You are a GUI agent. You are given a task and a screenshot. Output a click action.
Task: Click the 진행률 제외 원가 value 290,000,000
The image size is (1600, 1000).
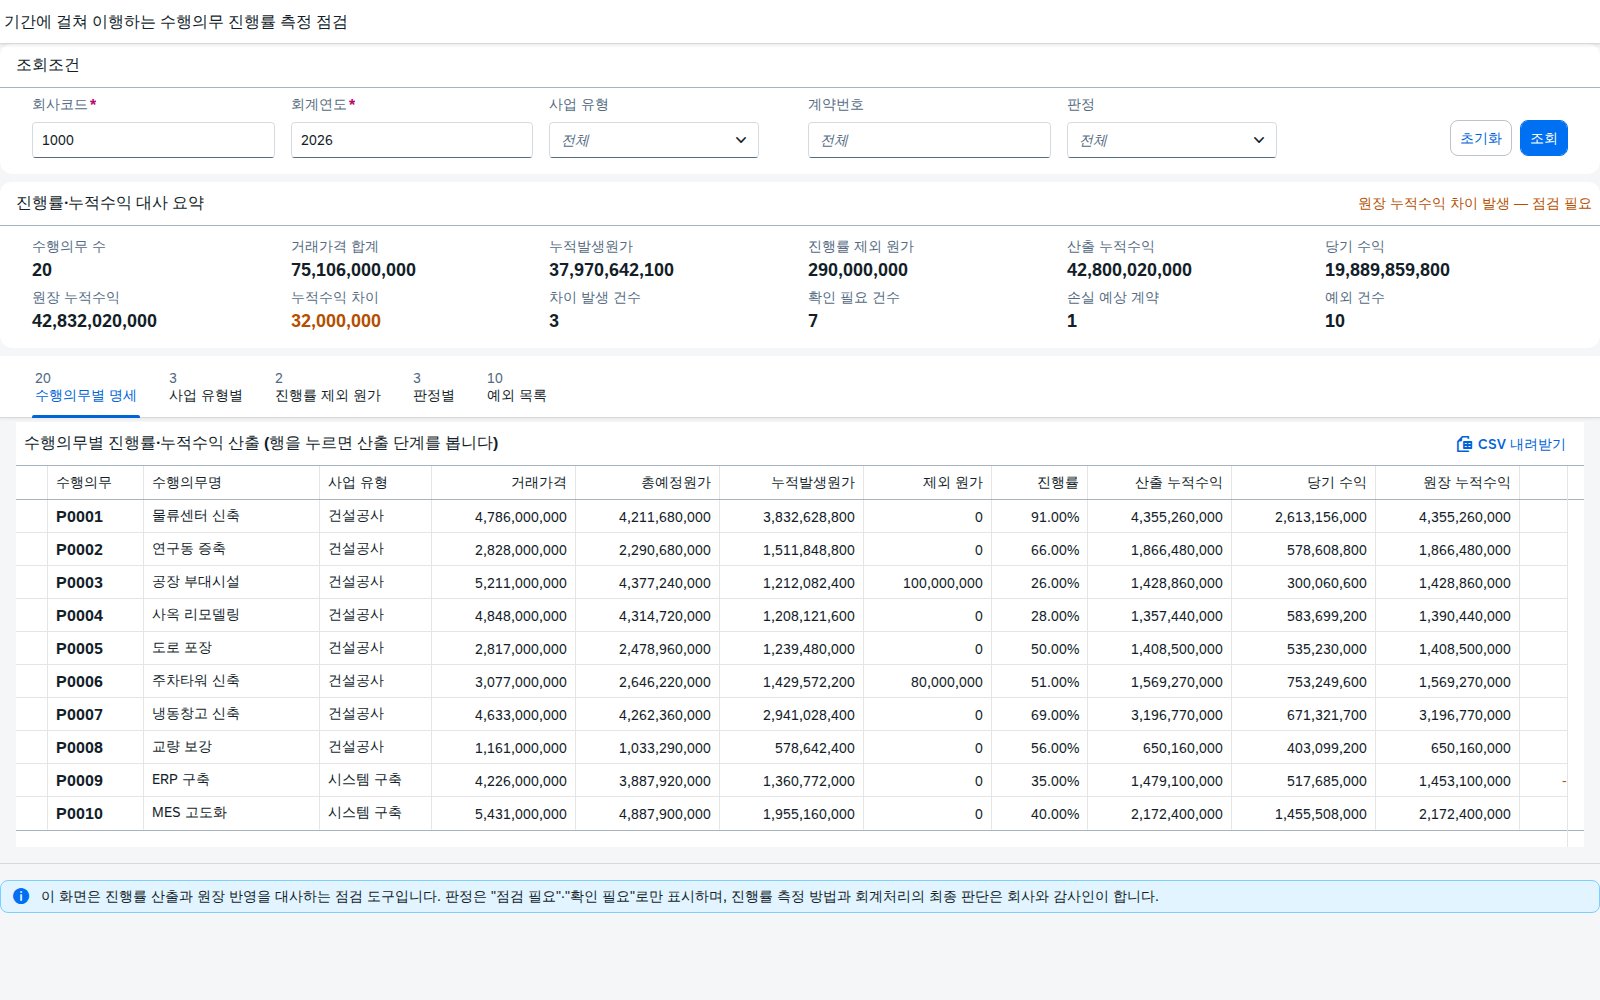click(858, 270)
